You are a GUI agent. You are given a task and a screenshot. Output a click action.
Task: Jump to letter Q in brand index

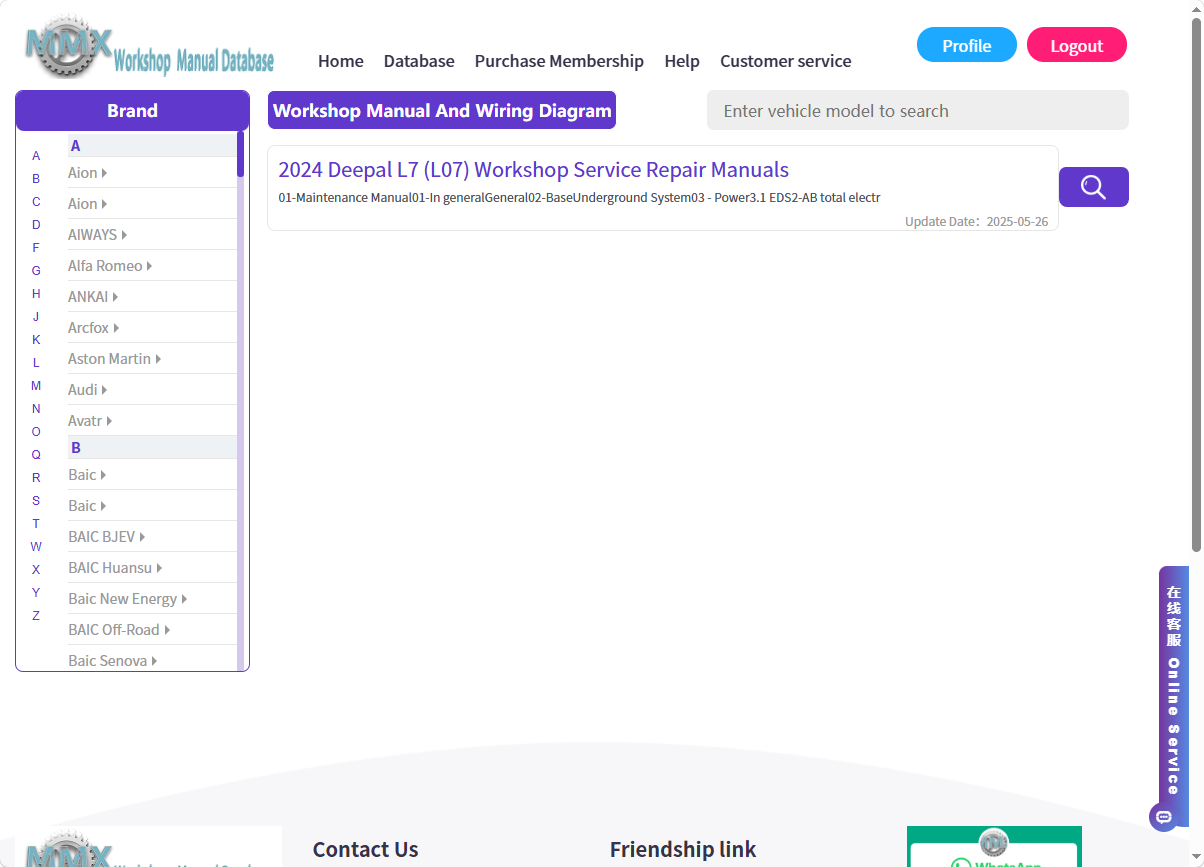[36, 455]
